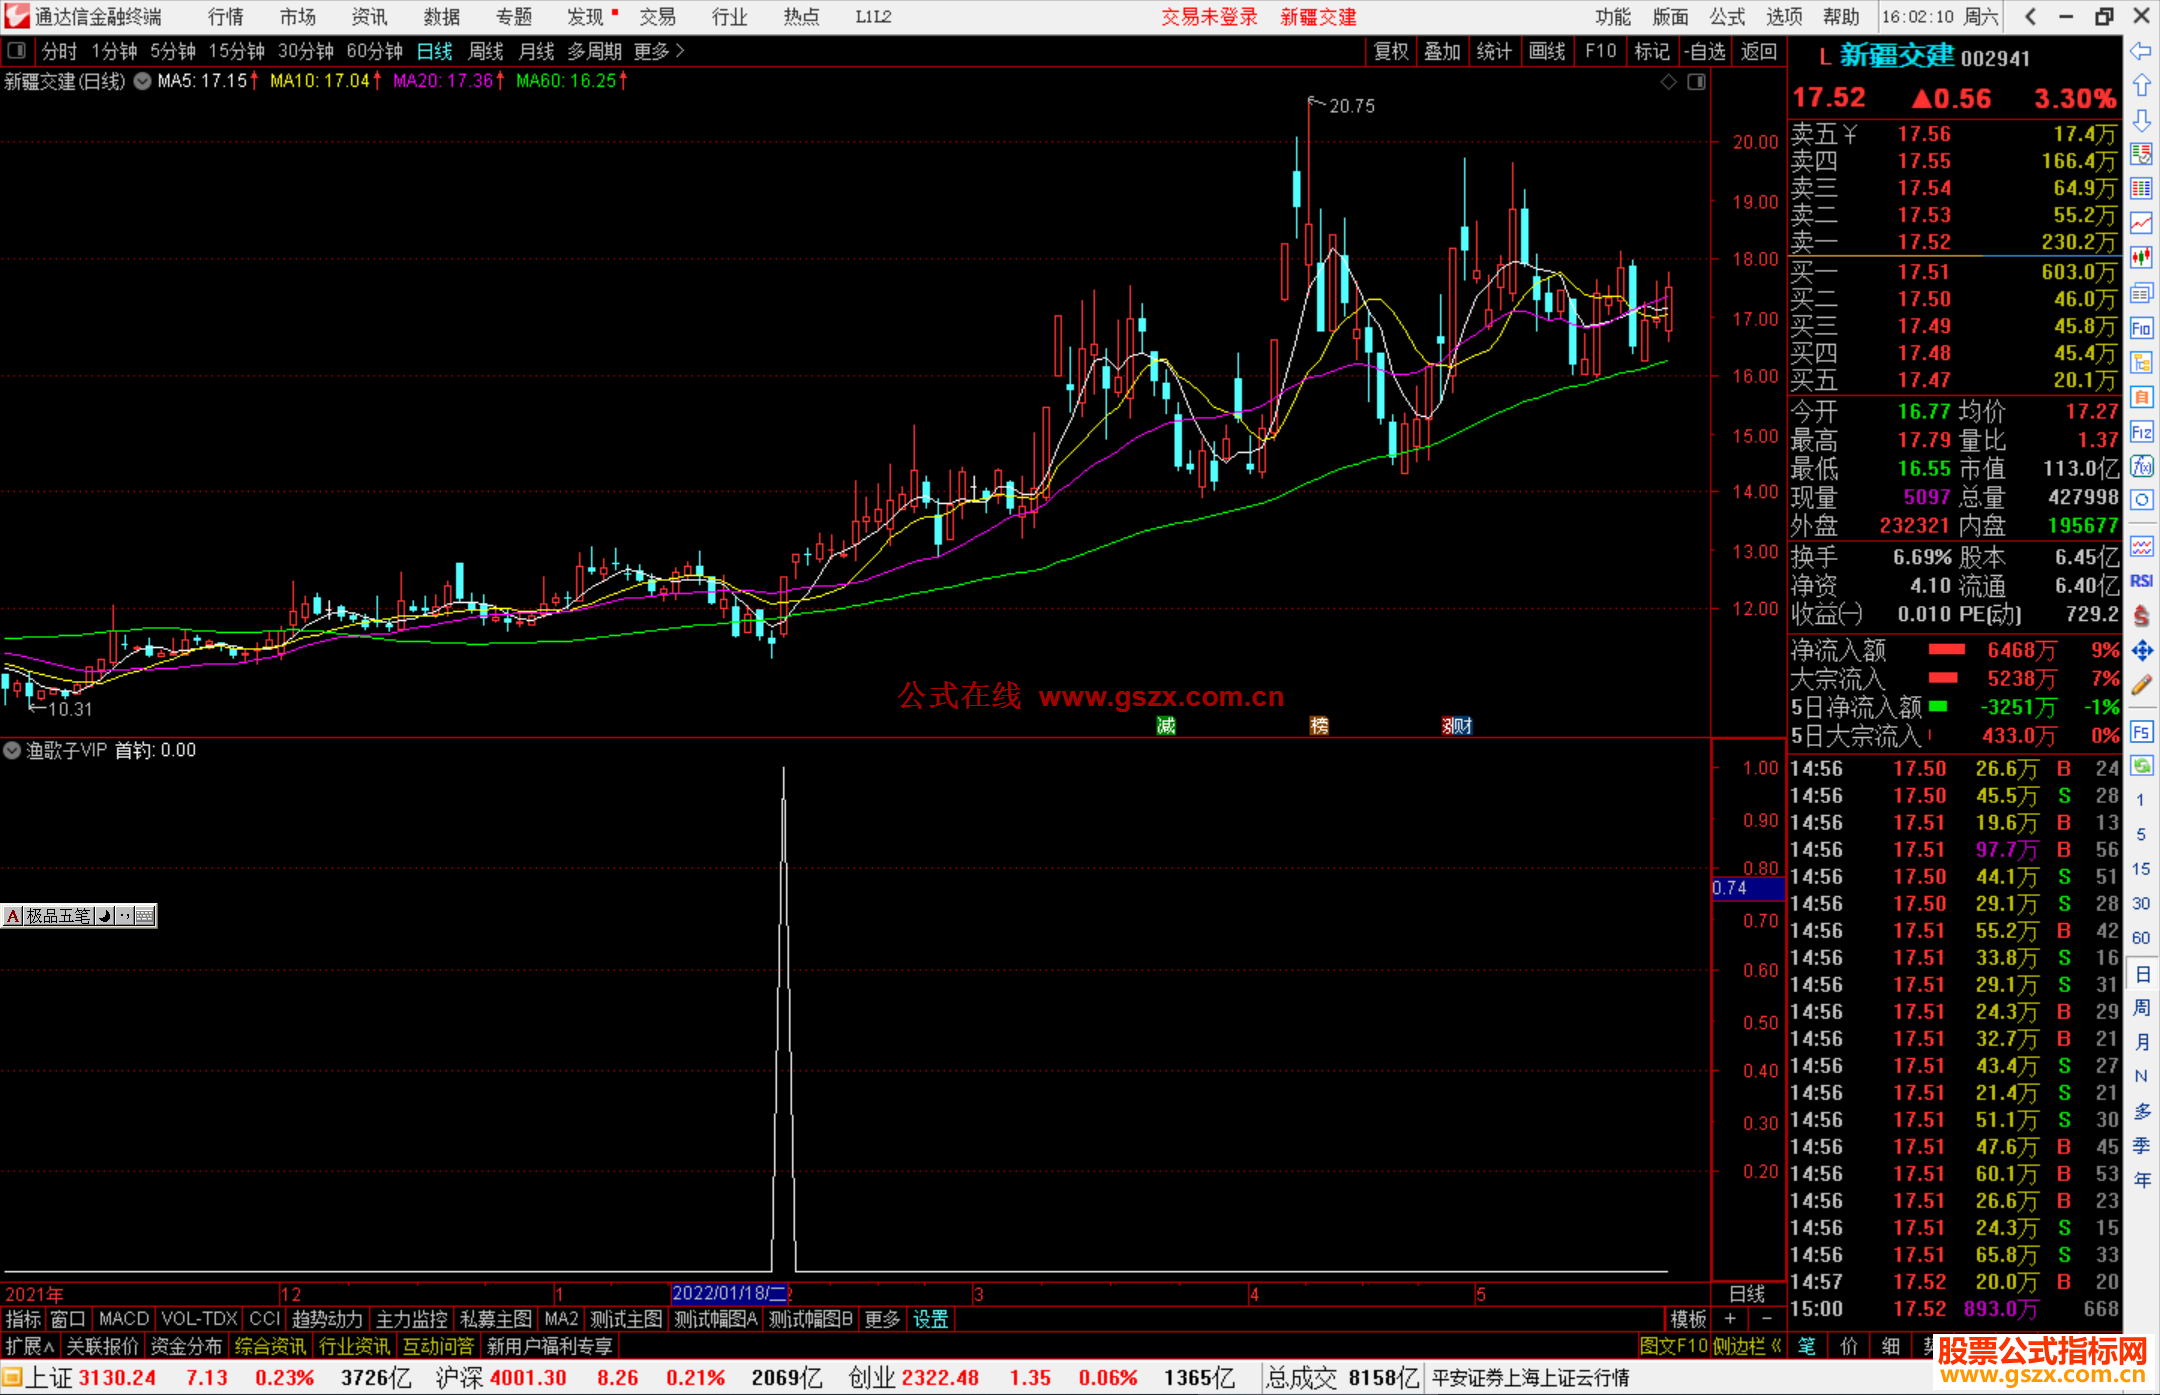Viewport: 2160px width, 1395px height.
Task: Select the 周 weekly period in sidebar
Action: (2141, 1007)
